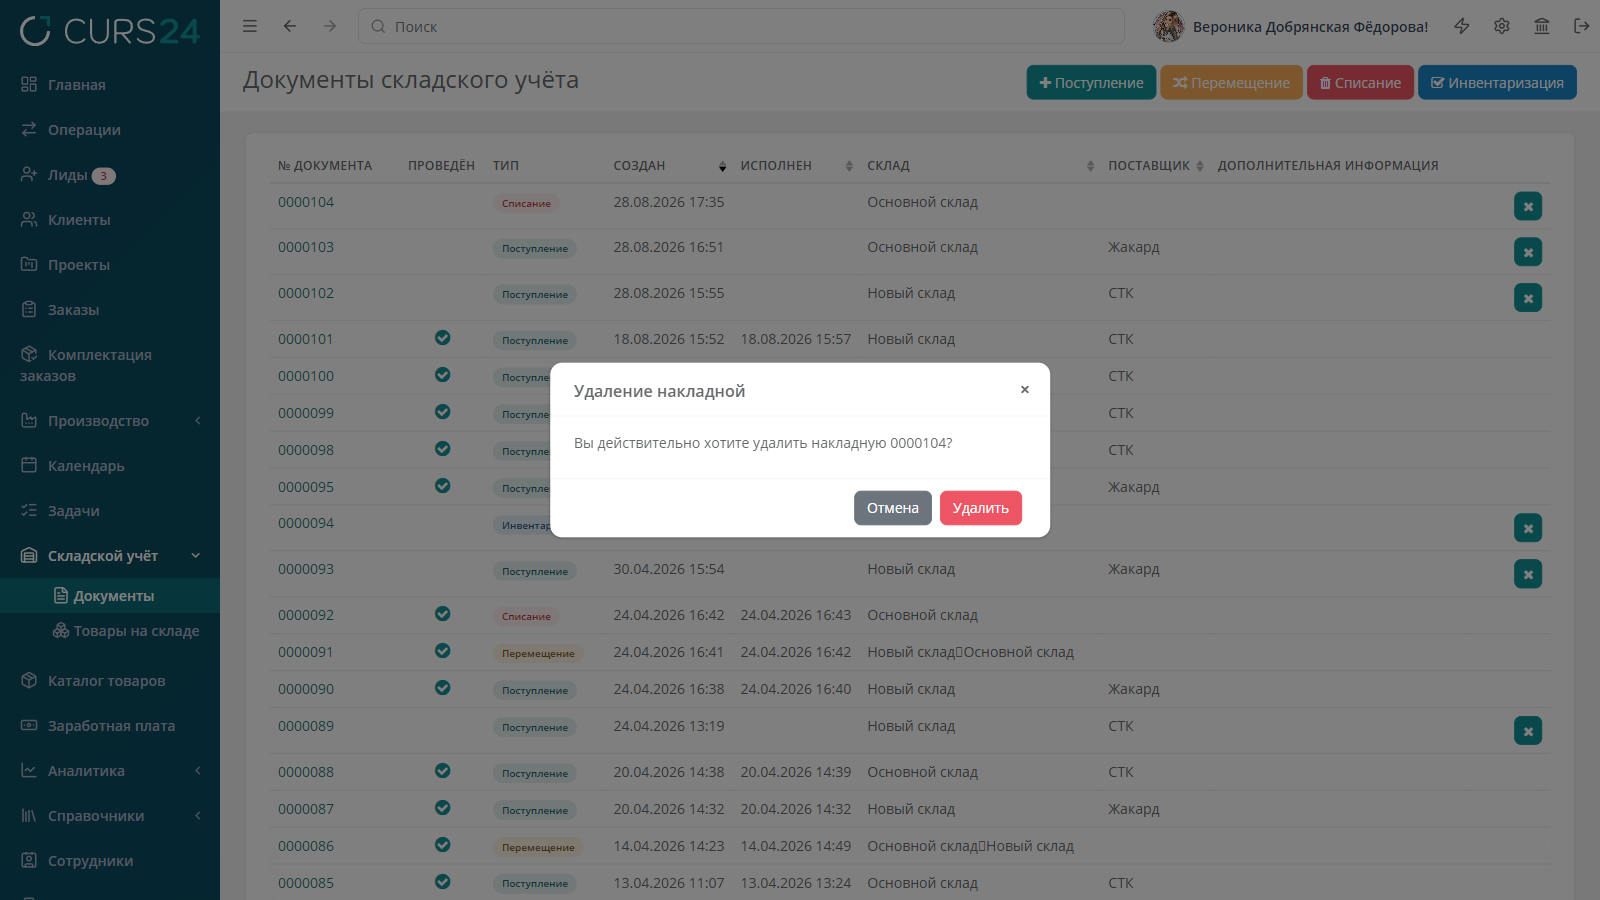1600x900 pixels.
Task: Start a new Инвентаризация document
Action: click(1497, 83)
